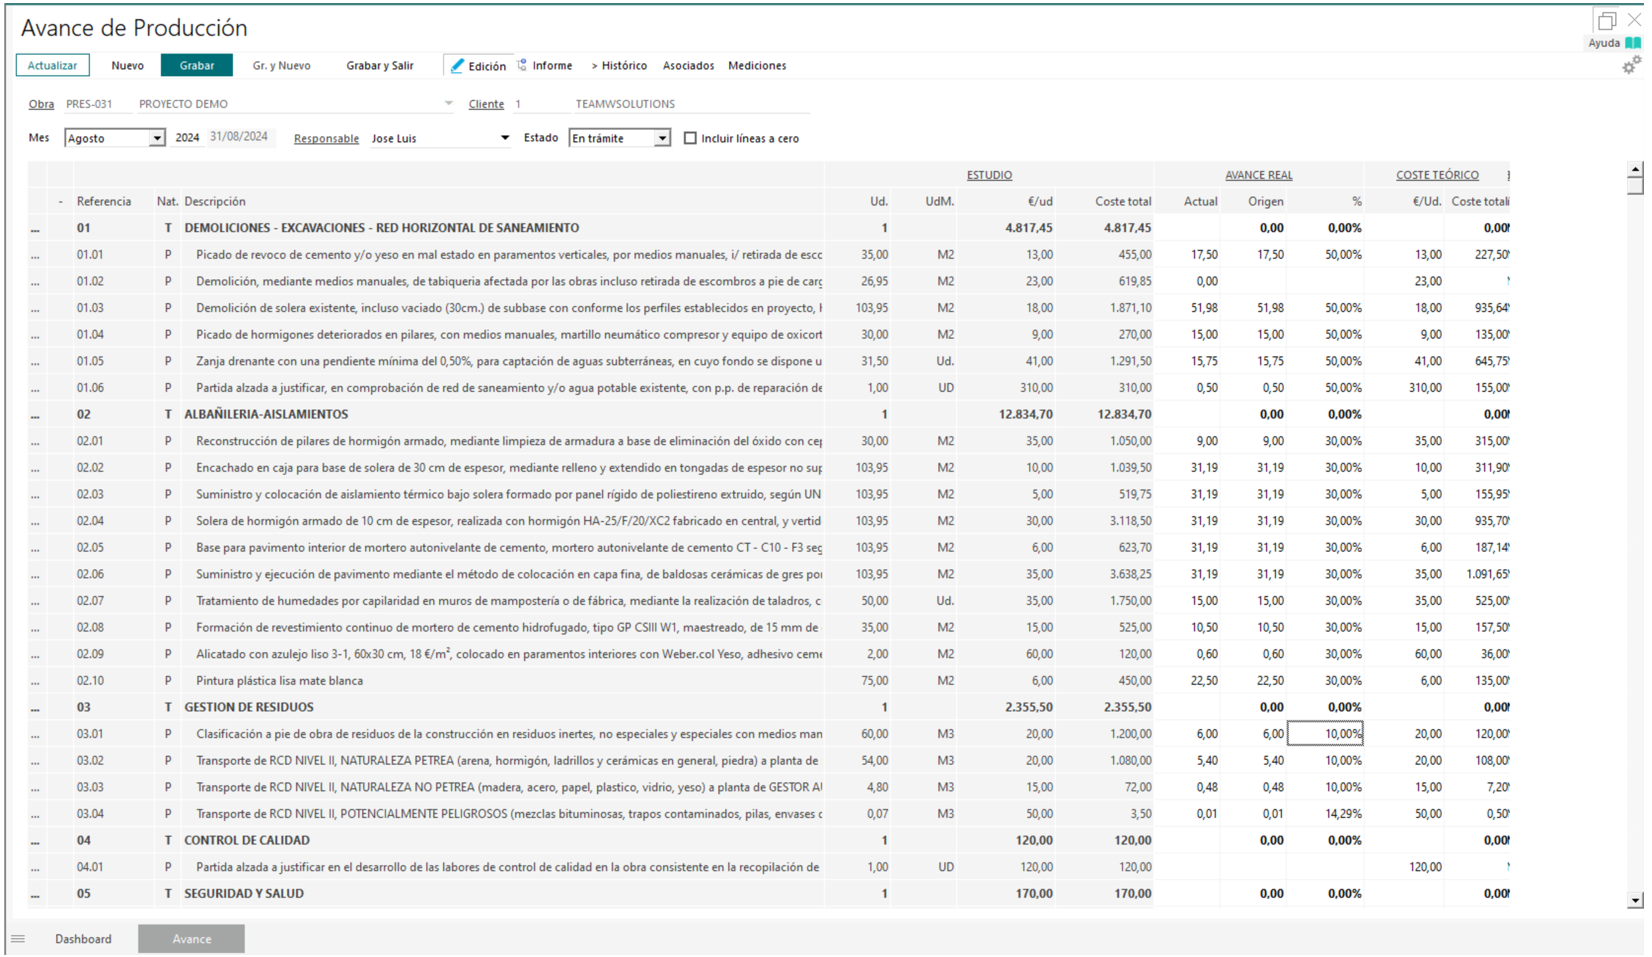Click the 3.638,25 coste total cell

click(1130, 574)
